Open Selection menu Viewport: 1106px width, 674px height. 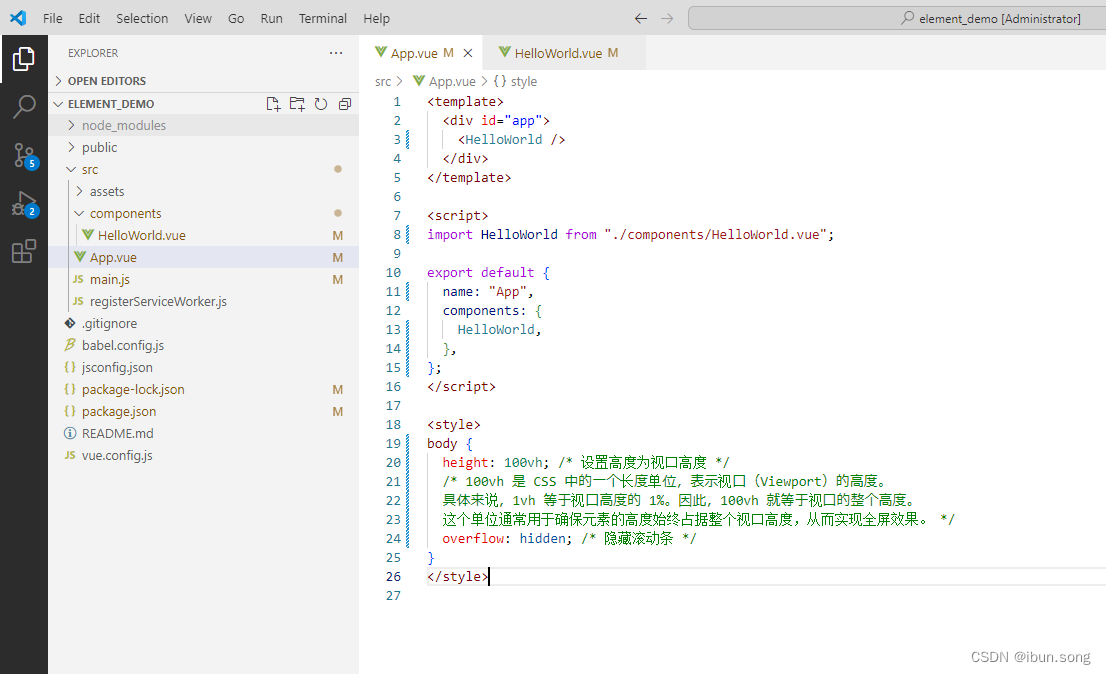[x=142, y=18]
